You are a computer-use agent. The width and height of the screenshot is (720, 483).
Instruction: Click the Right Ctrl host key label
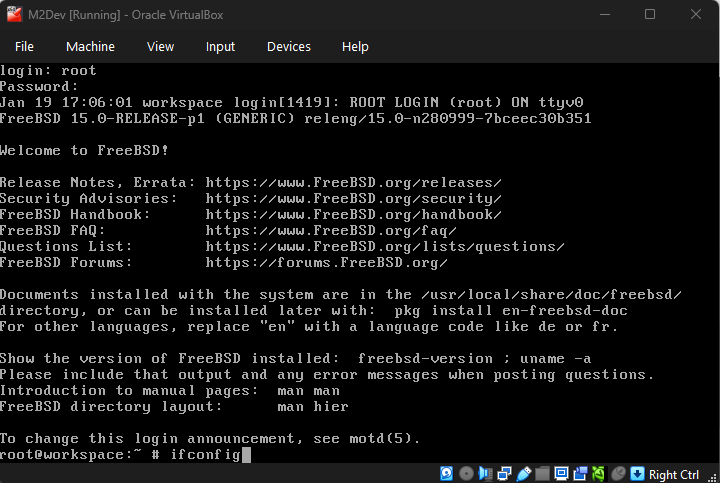click(x=674, y=474)
